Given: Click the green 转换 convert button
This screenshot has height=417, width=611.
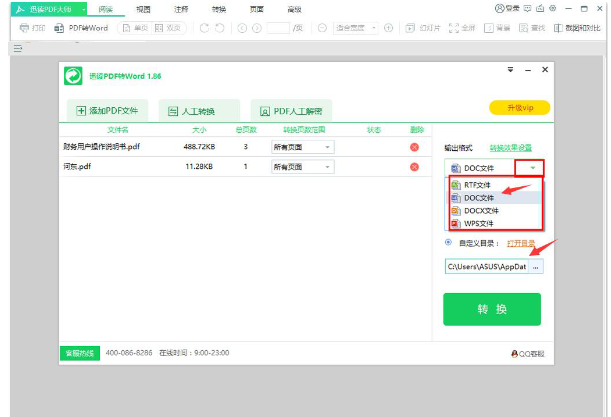Looking at the screenshot, I should click(x=491, y=309).
